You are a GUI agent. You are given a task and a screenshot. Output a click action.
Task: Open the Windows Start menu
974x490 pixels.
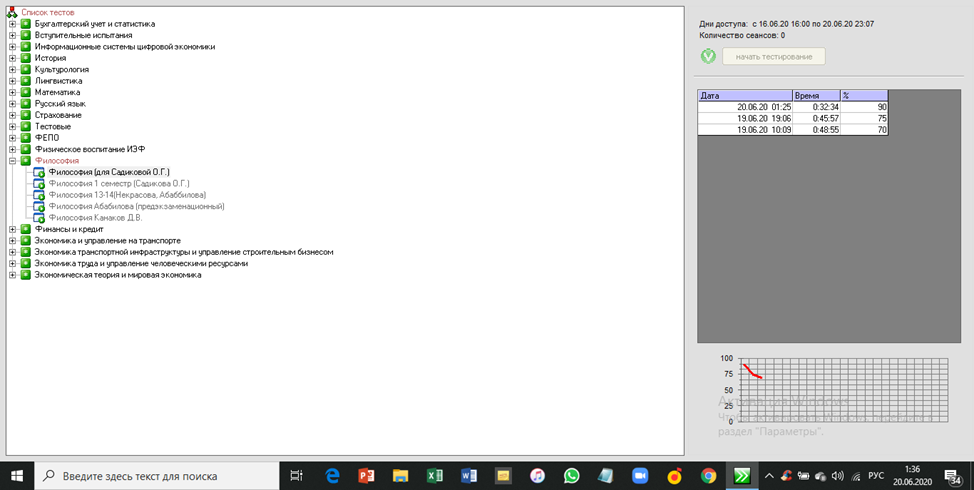point(17,476)
